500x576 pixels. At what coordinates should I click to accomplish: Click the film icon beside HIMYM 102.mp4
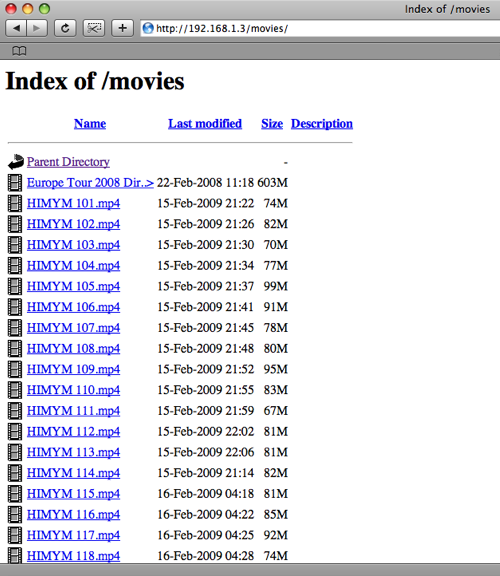[15, 224]
